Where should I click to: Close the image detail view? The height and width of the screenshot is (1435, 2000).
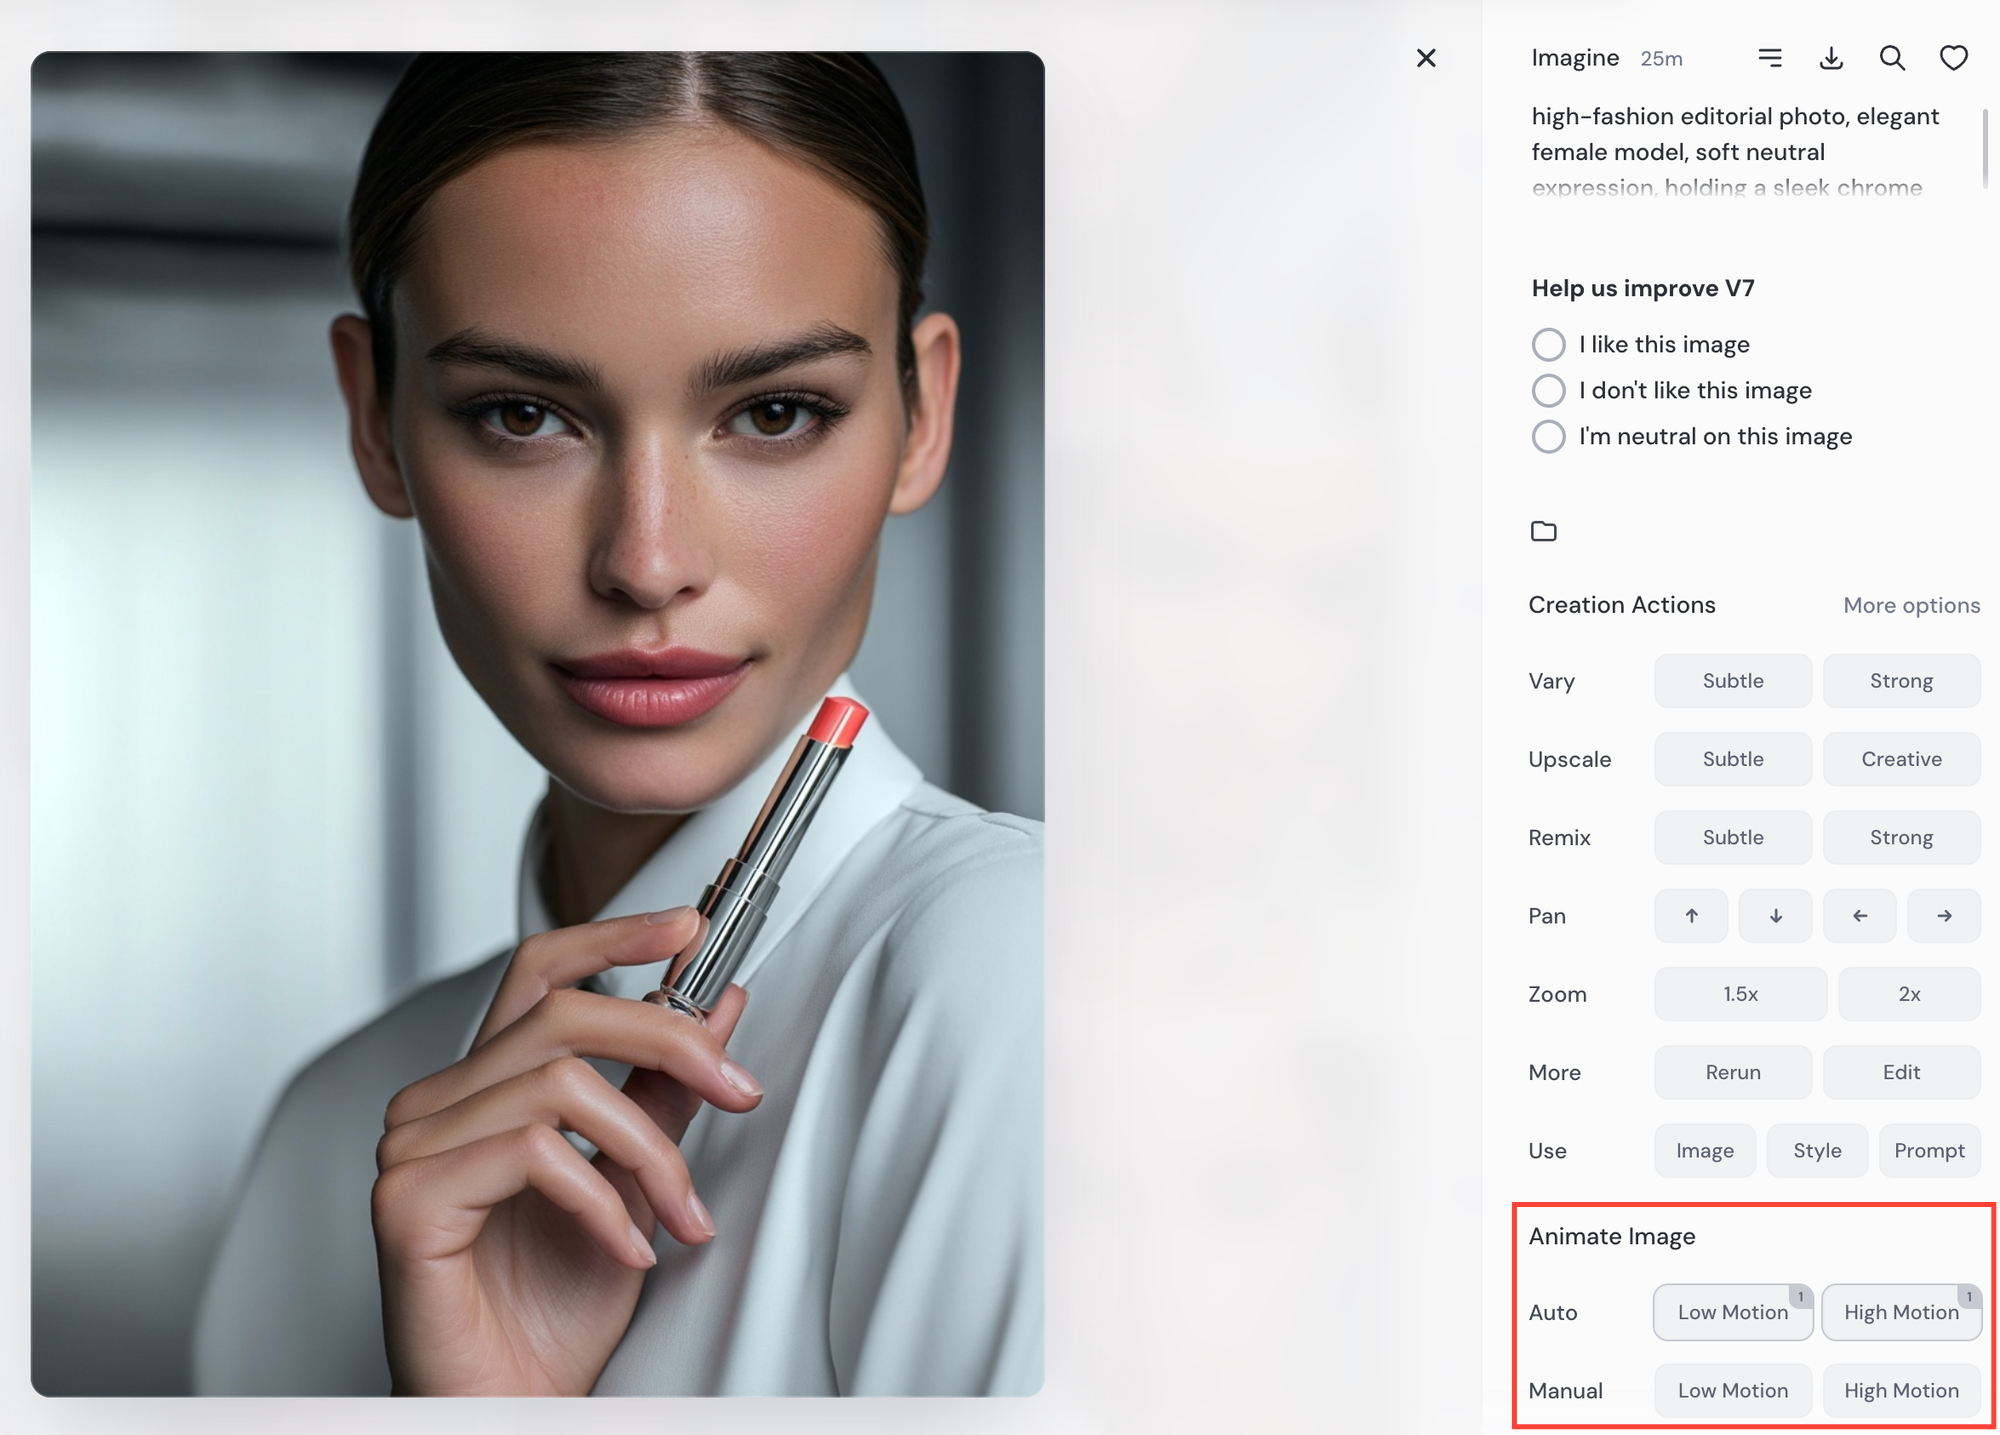[x=1426, y=58]
